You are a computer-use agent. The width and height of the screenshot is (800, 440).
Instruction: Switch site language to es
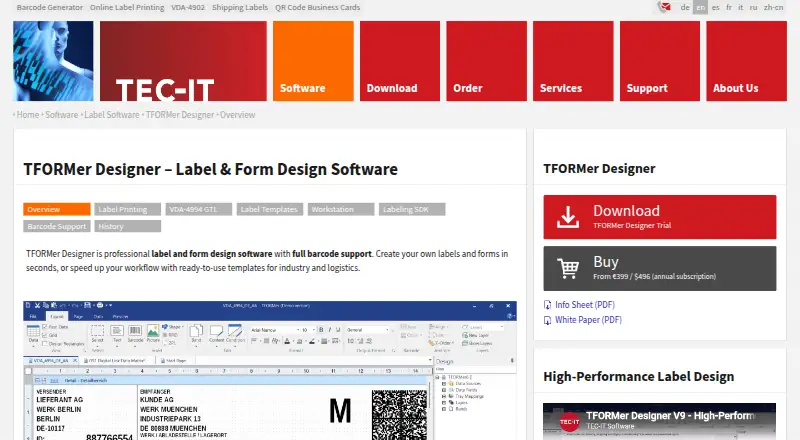point(715,7)
